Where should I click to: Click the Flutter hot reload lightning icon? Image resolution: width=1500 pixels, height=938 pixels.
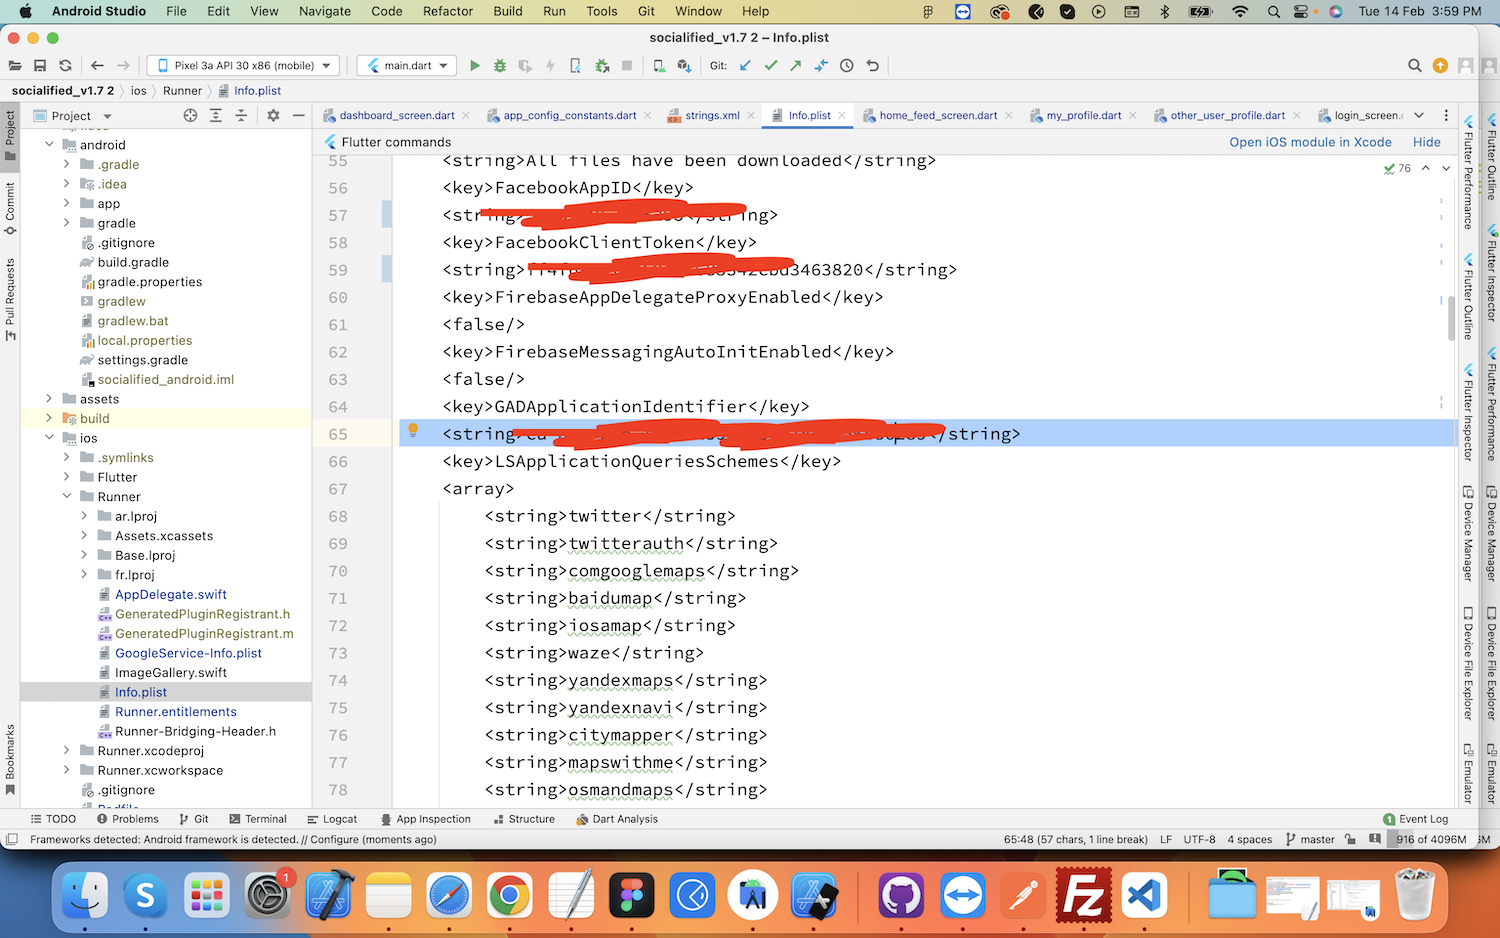coord(550,66)
